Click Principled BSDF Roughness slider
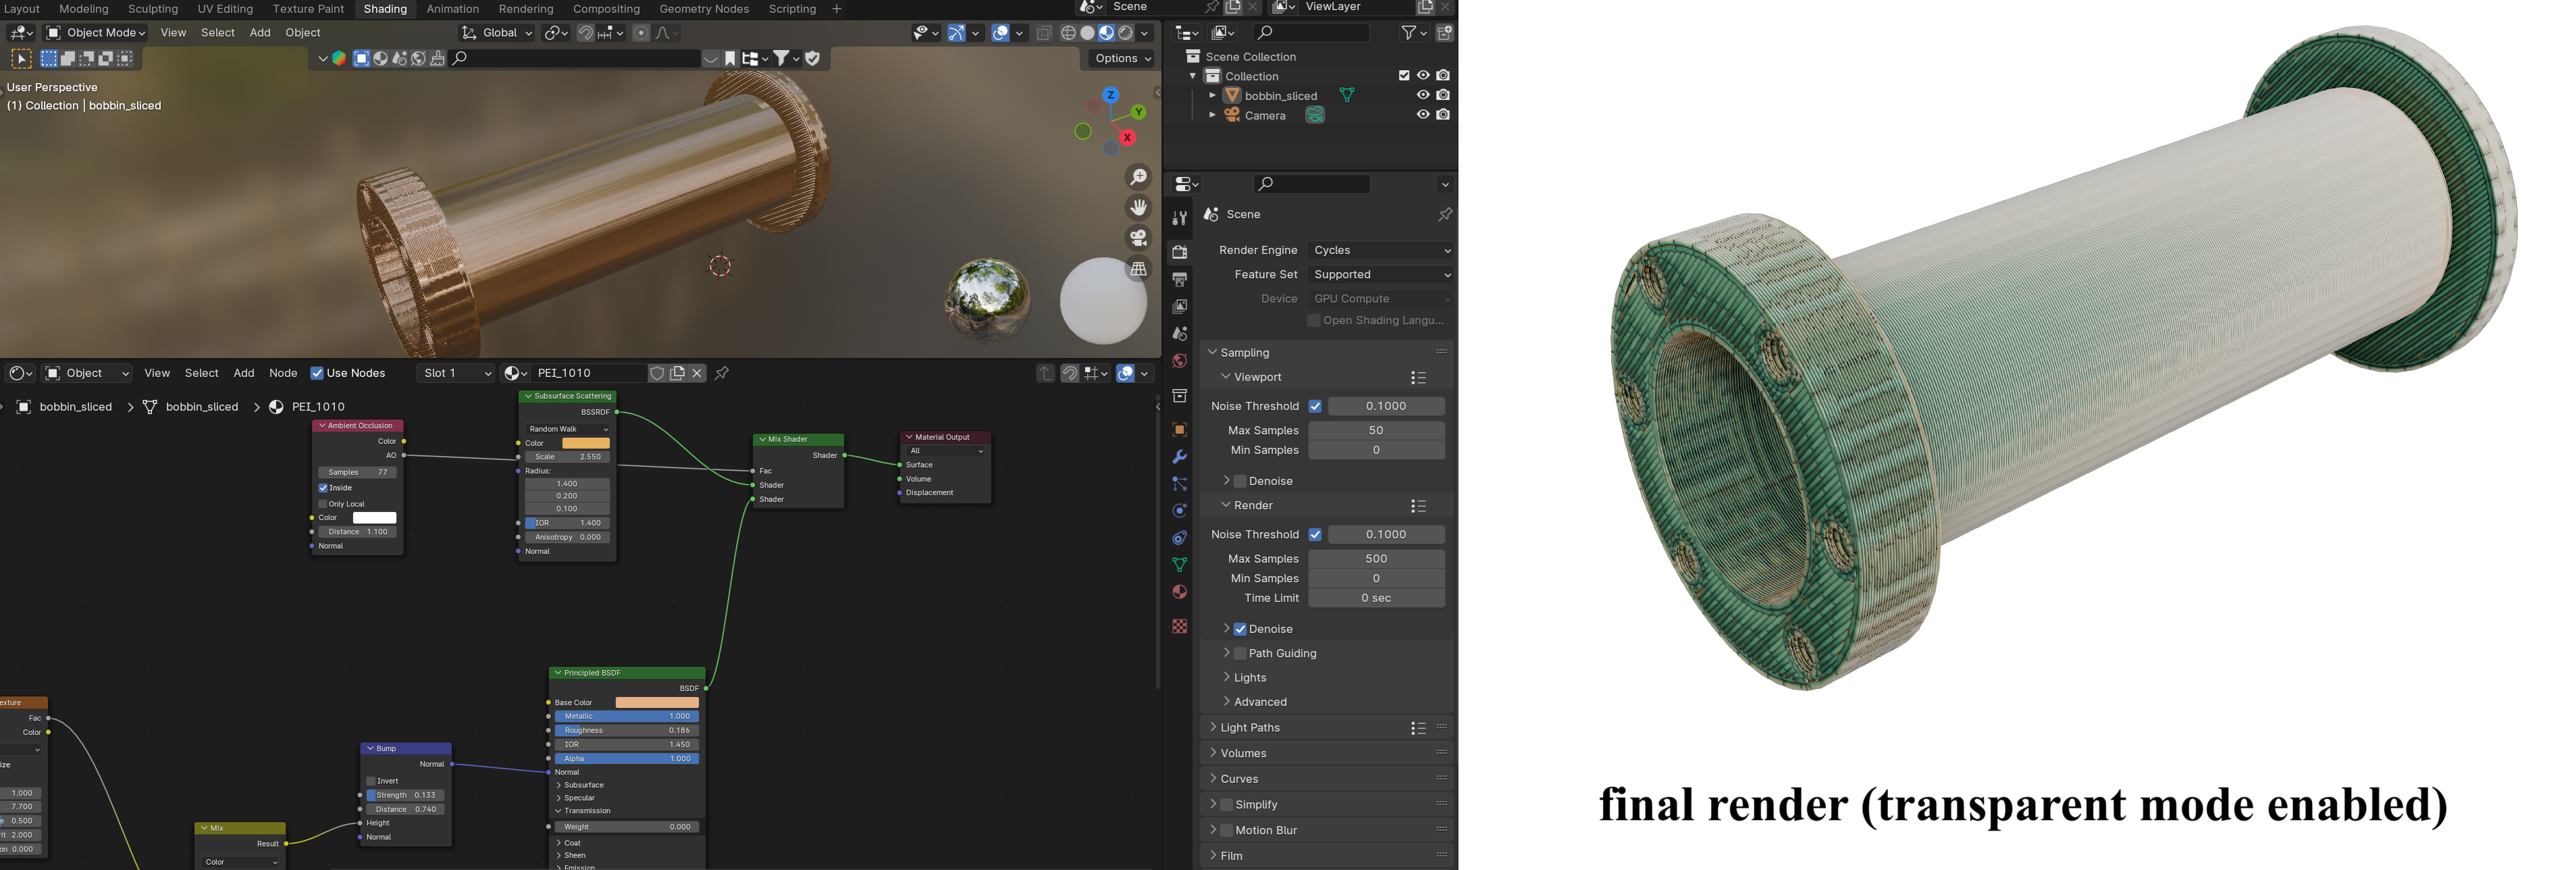 (x=627, y=730)
